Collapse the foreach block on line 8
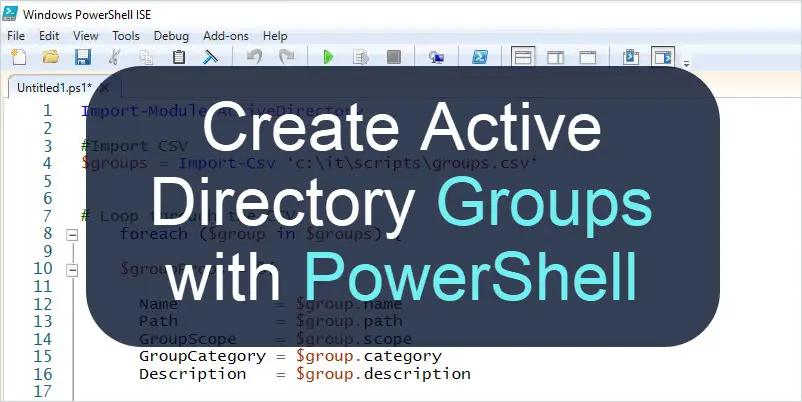The height and width of the screenshot is (402, 802). [72, 235]
